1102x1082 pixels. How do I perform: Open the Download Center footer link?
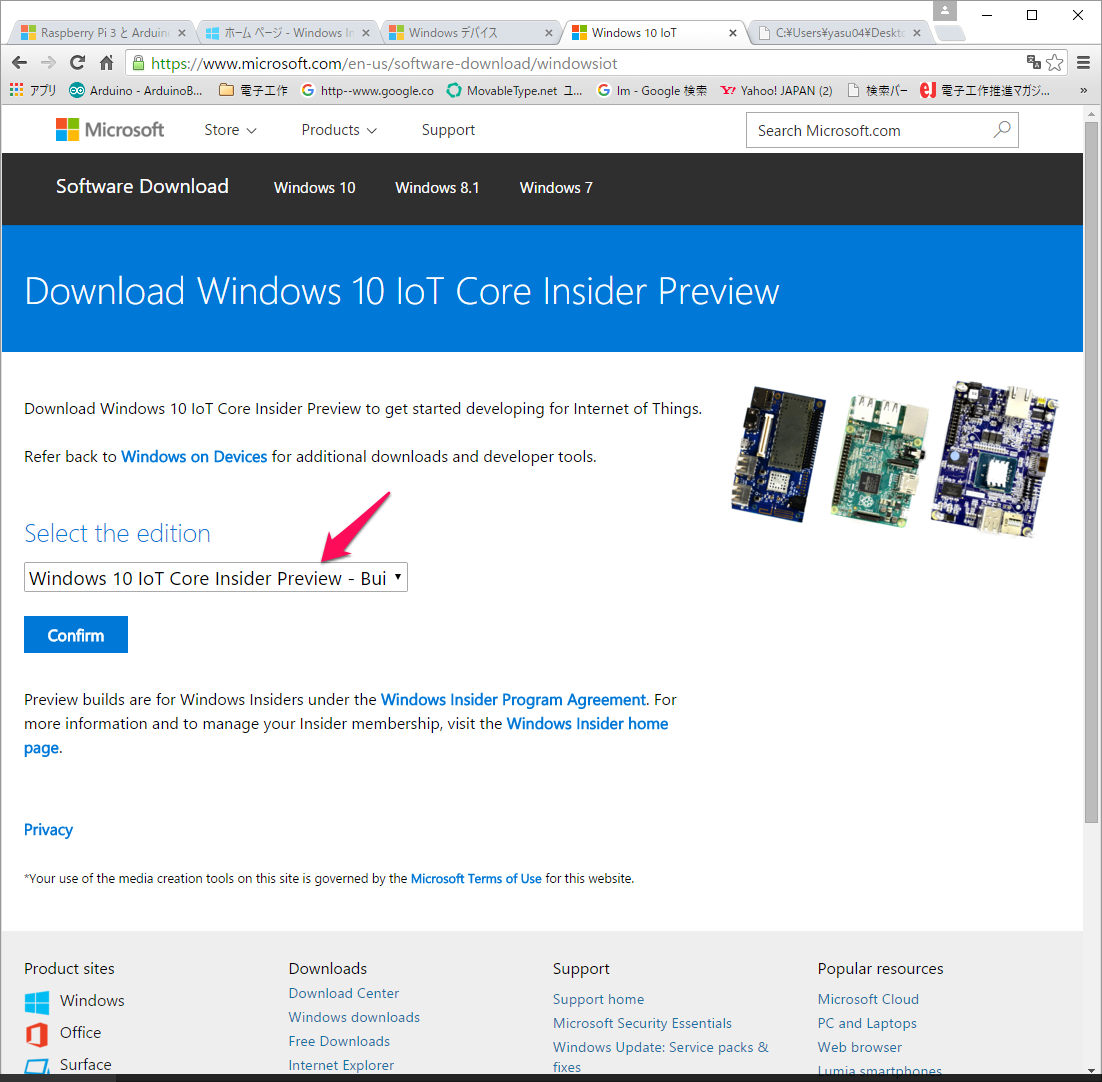pos(344,993)
